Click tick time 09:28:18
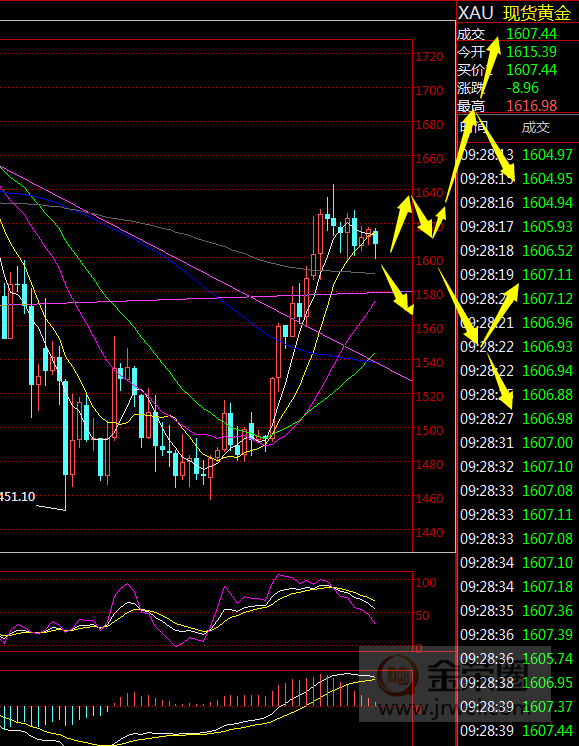The image size is (579, 746). coord(487,251)
